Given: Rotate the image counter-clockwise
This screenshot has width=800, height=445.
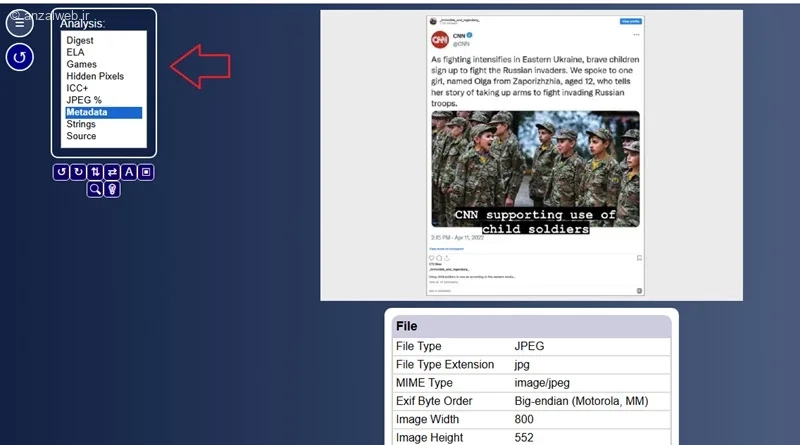Looking at the screenshot, I should (61, 172).
